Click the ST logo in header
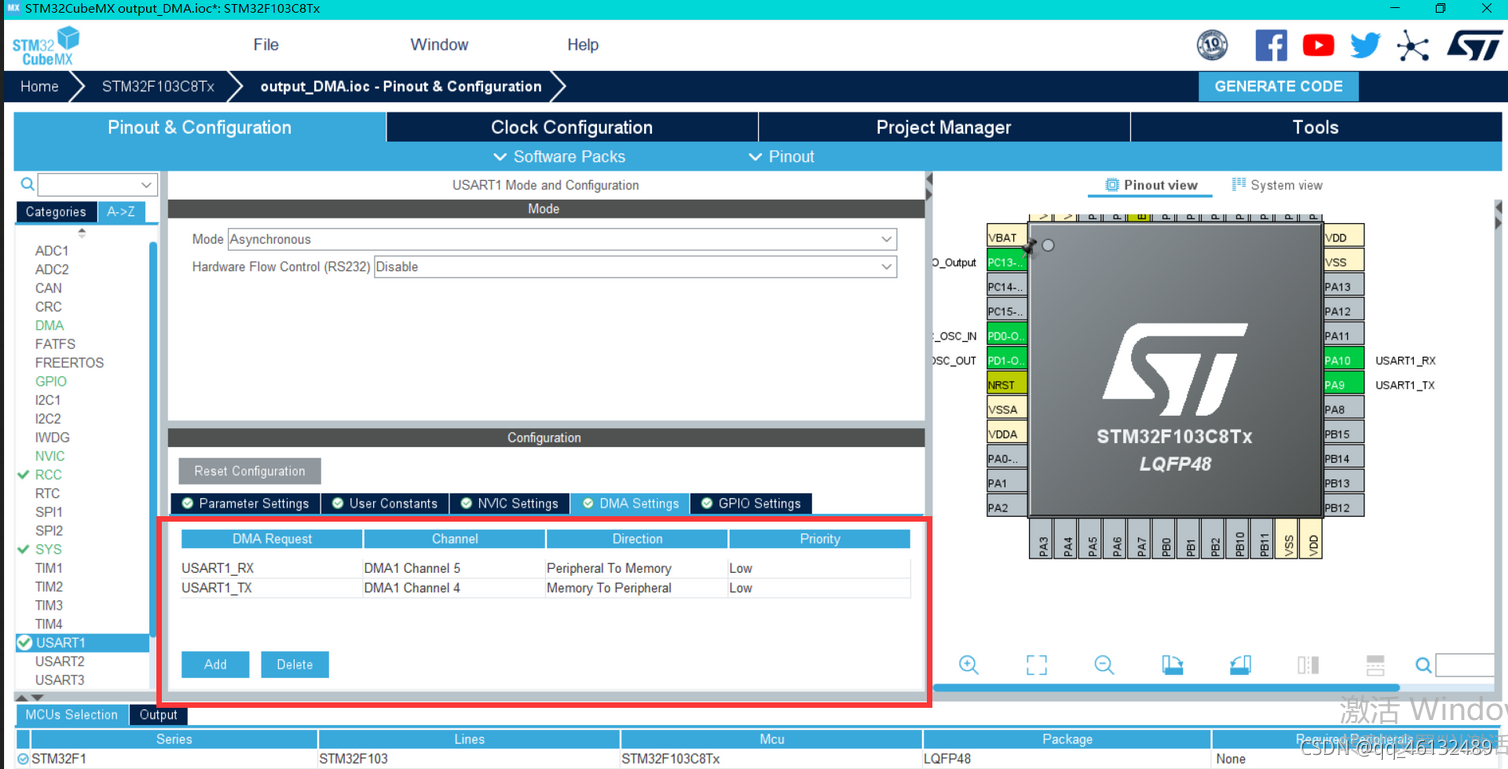The width and height of the screenshot is (1508, 769). pos(1474,46)
